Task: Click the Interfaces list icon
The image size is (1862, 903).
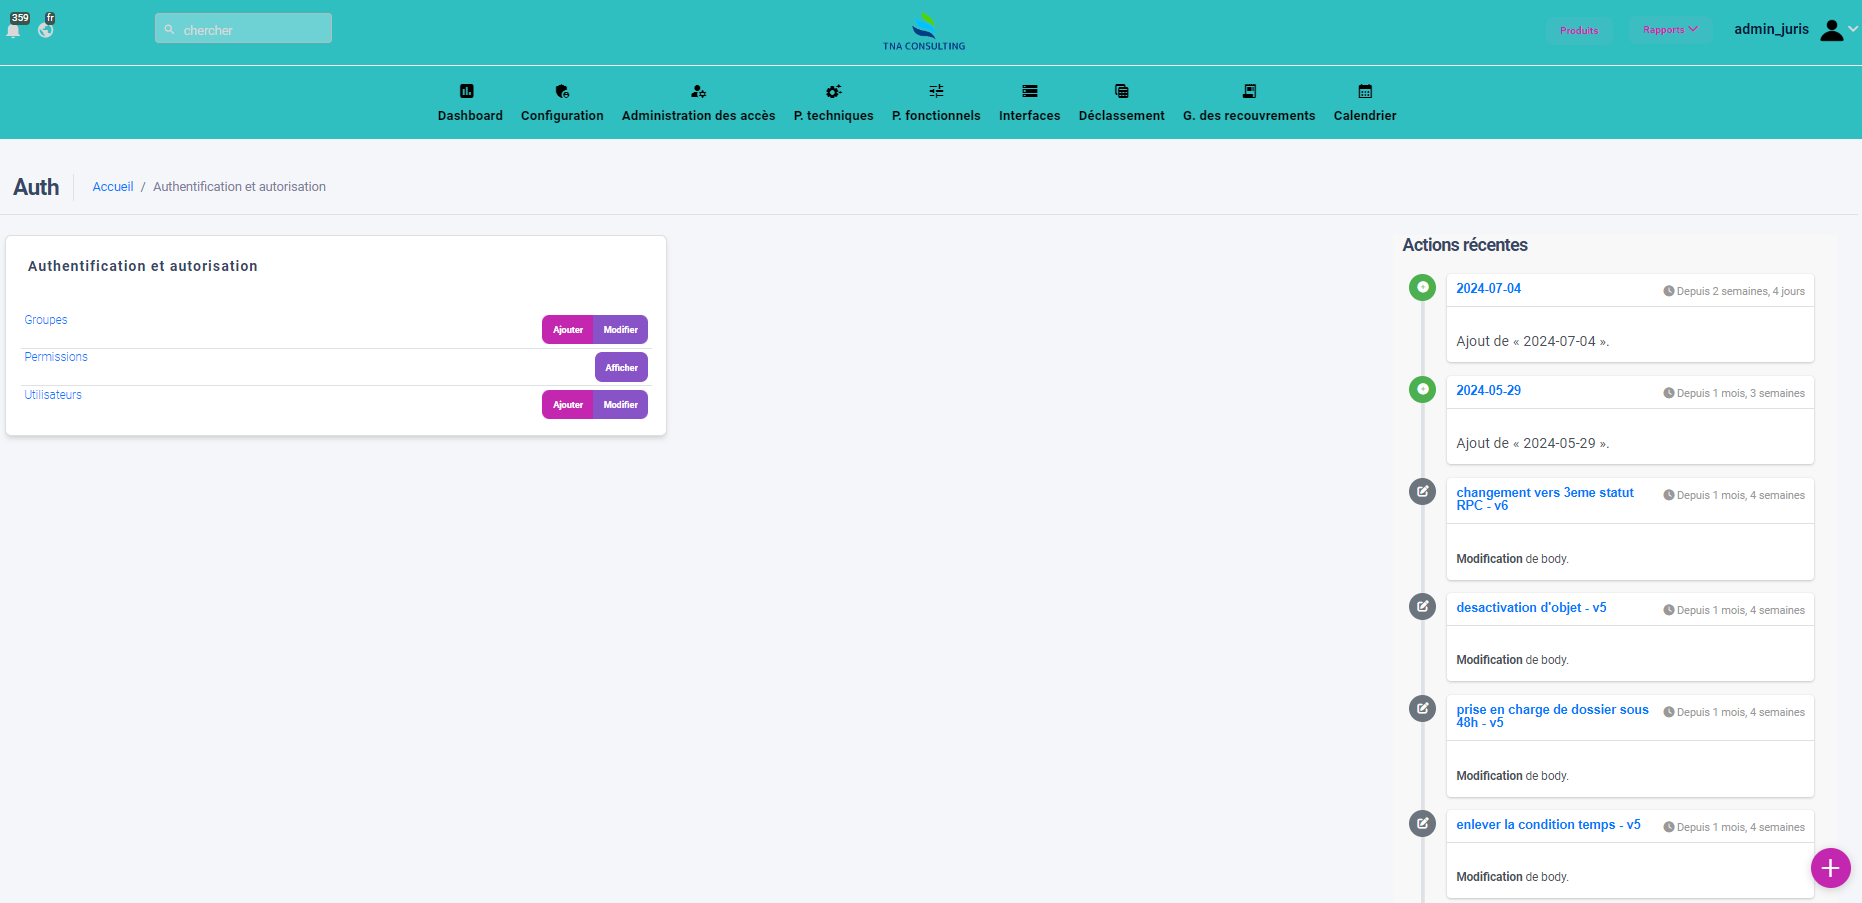Action: [x=1029, y=91]
